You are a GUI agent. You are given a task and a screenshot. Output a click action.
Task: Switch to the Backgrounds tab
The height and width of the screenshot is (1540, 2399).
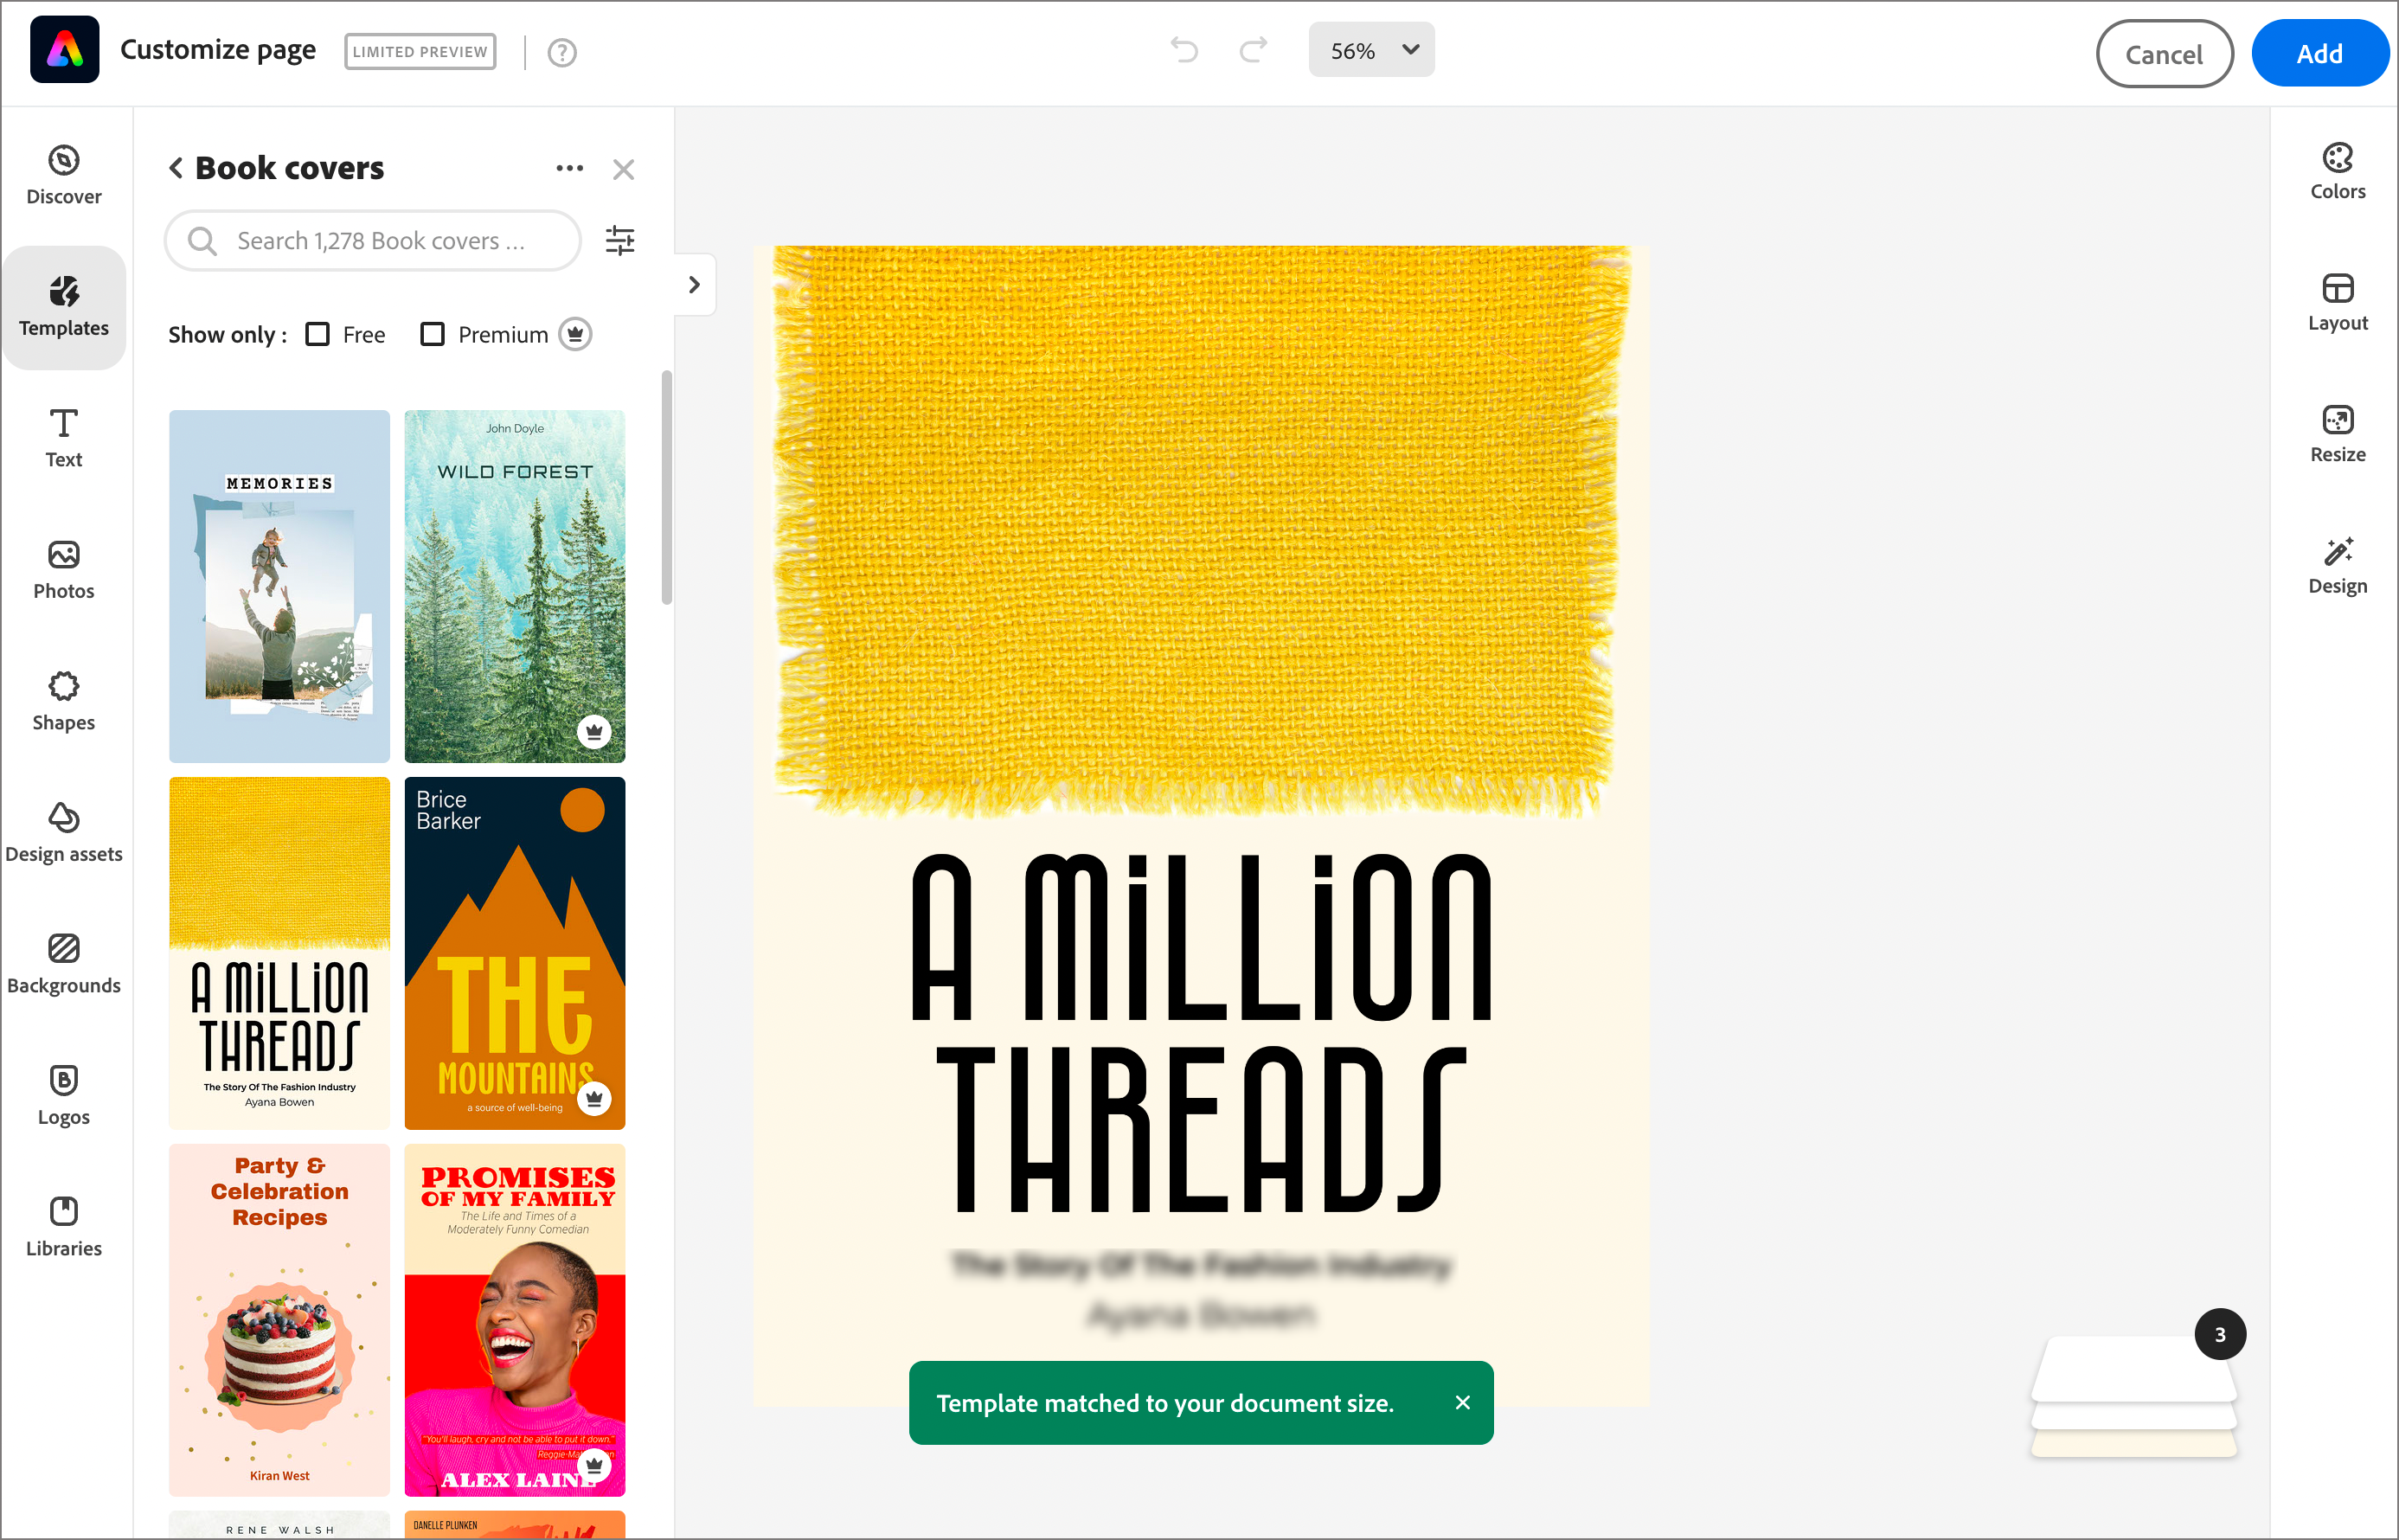(63, 964)
